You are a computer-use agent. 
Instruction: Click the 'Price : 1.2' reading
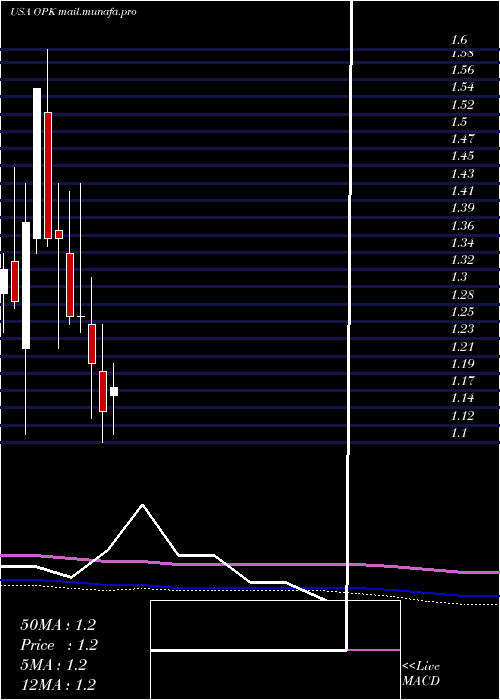point(59,645)
